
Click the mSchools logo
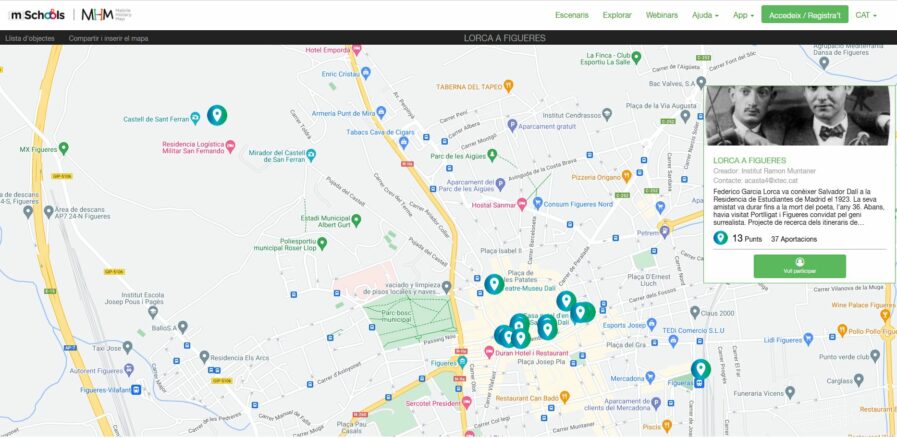click(x=37, y=14)
